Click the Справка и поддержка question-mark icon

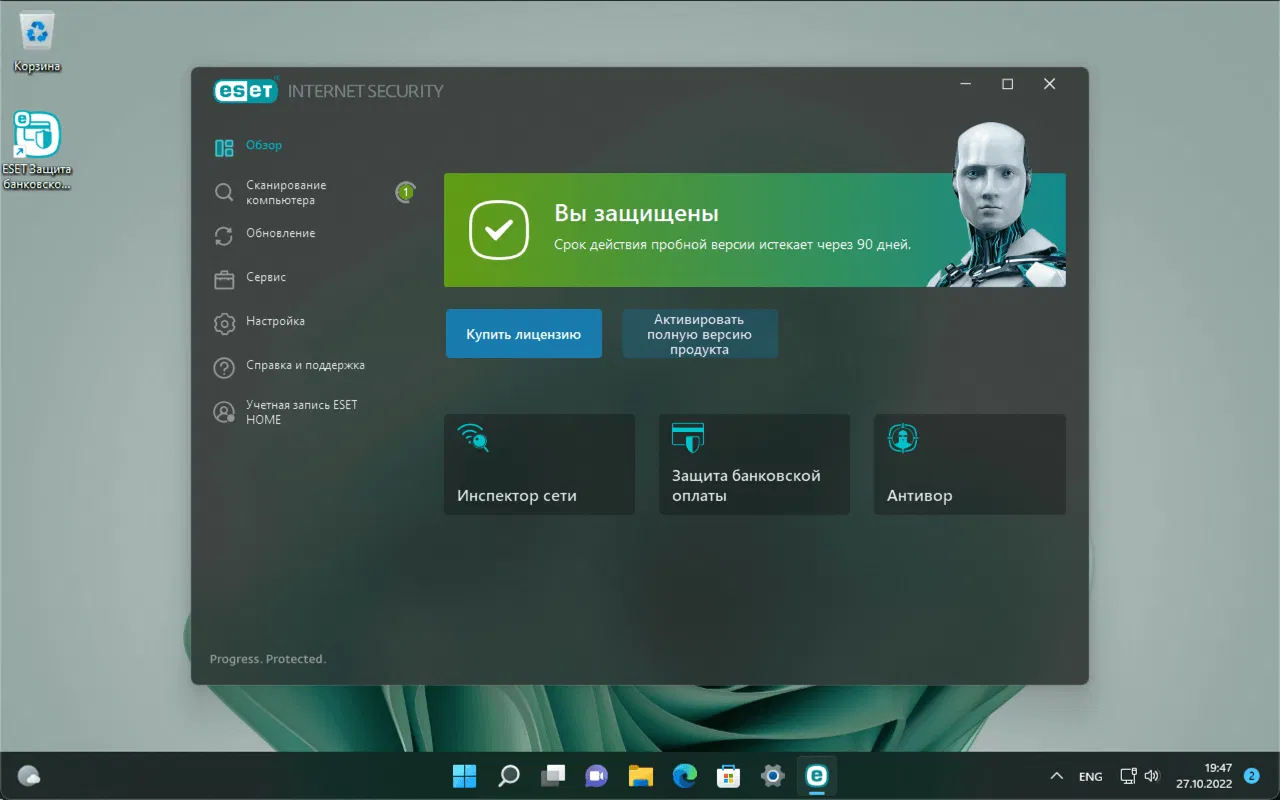pos(223,366)
